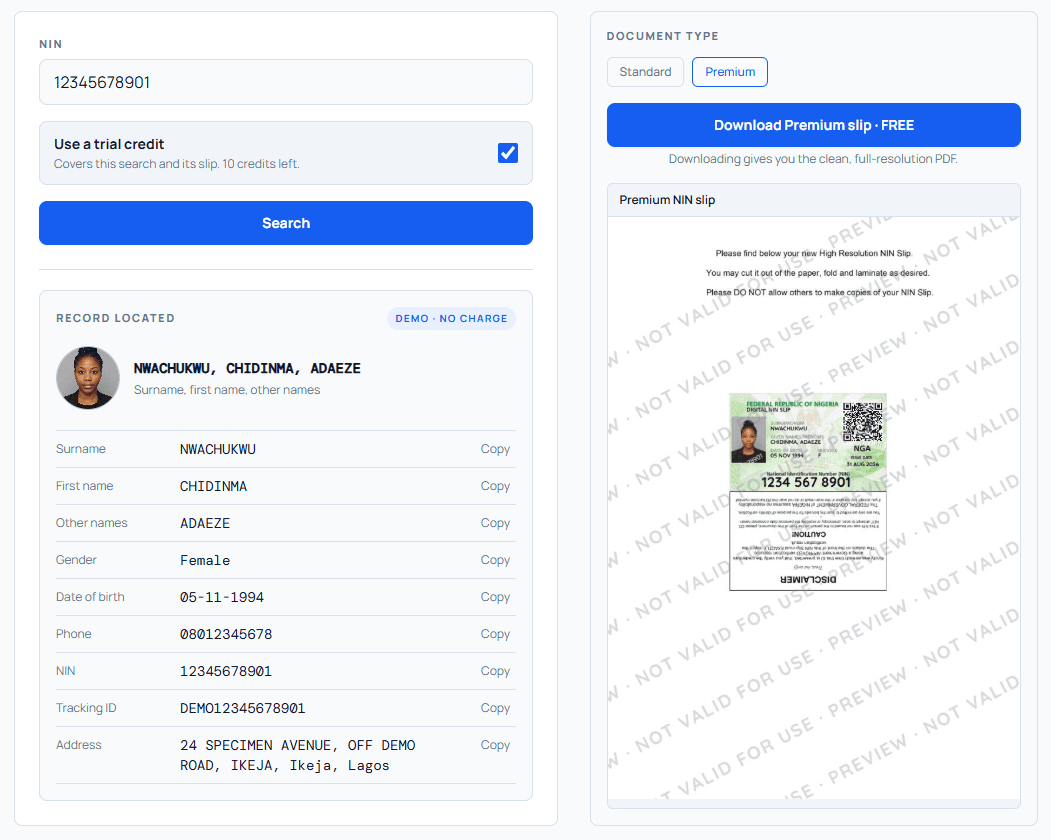Click the profile photo of the record

(x=88, y=377)
